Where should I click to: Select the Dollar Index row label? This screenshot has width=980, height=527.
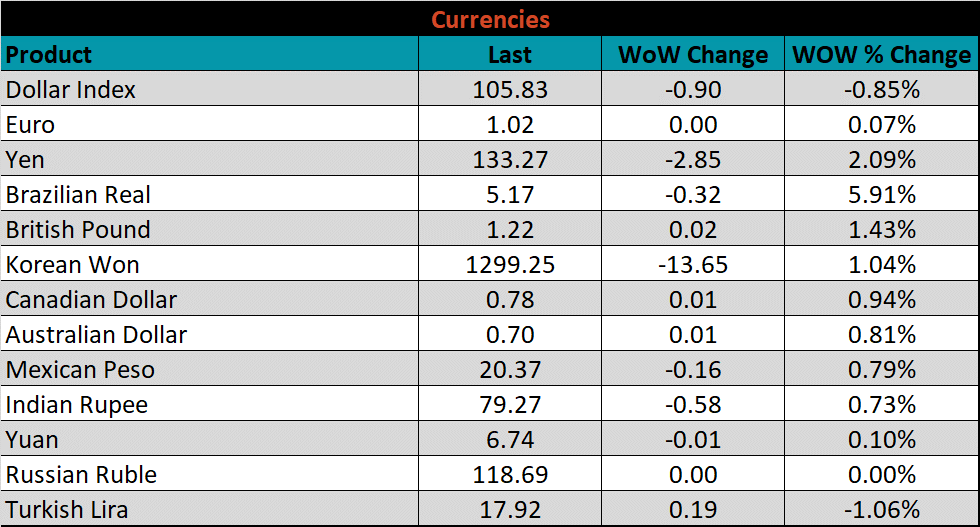tap(71, 89)
